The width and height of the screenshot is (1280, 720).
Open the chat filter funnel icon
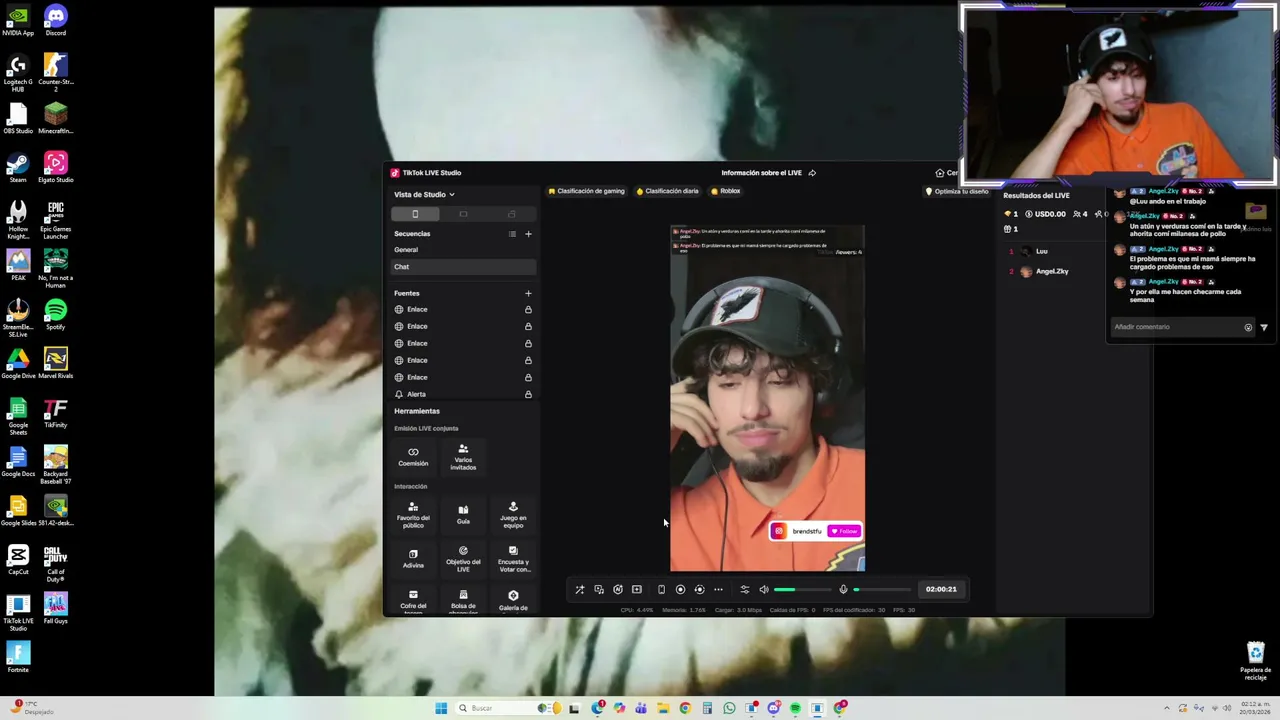pos(1264,327)
